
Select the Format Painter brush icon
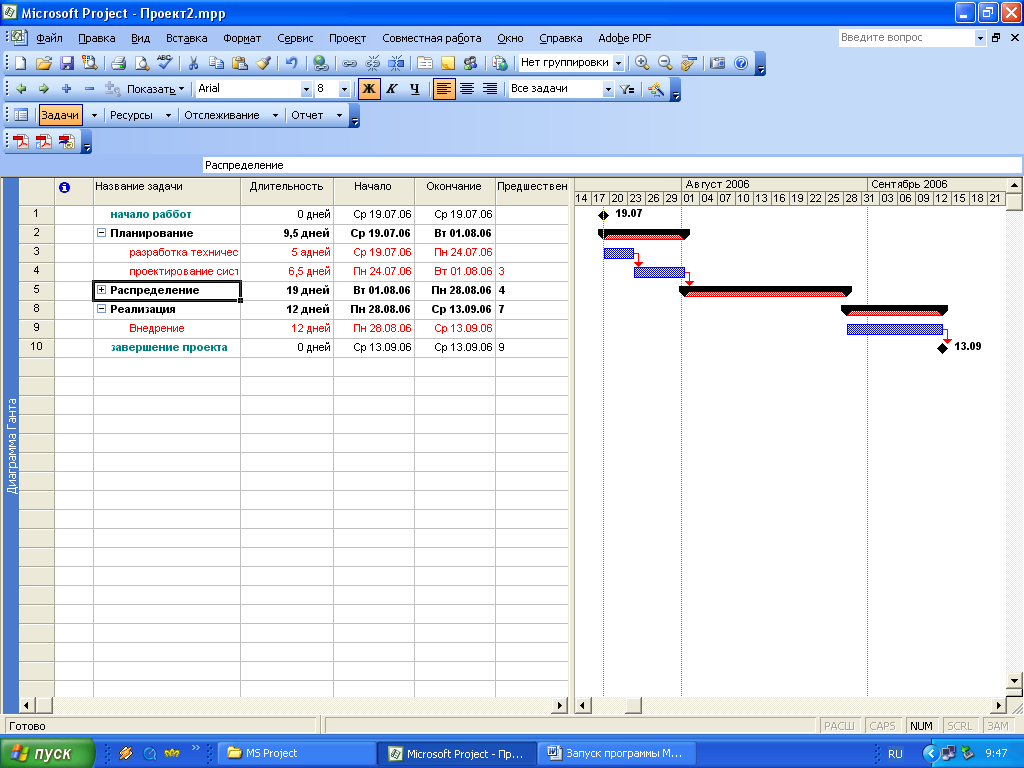coord(263,63)
